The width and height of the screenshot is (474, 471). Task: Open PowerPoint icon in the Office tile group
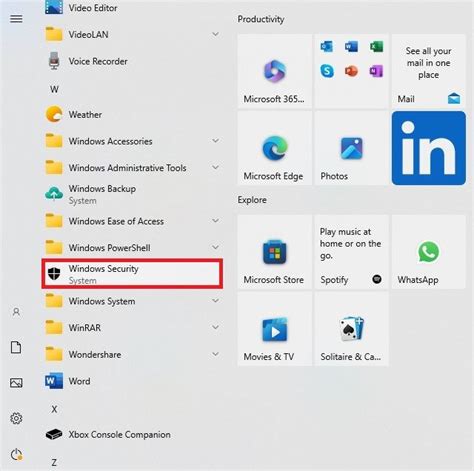click(x=351, y=71)
